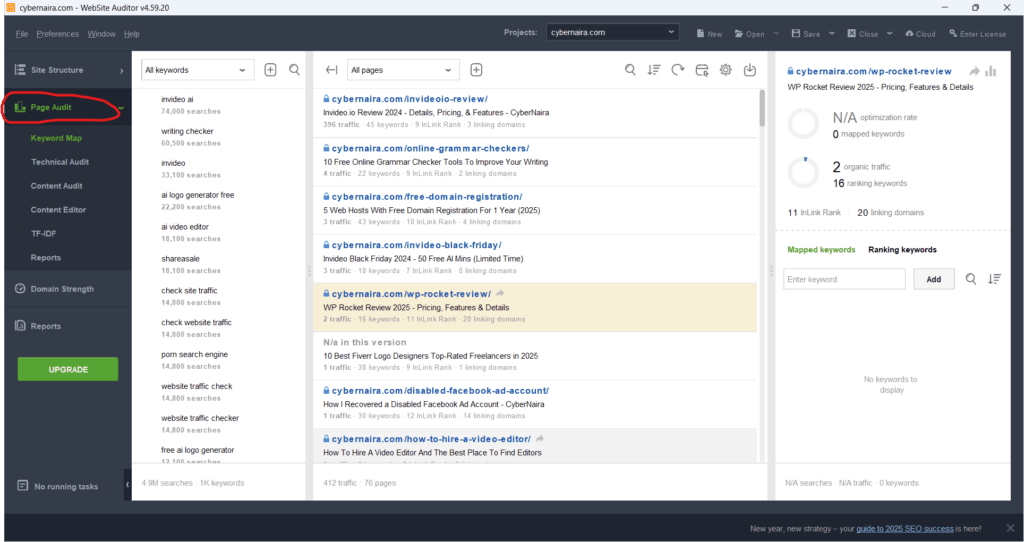Refresh pages data icon
This screenshot has width=1024, height=542.
click(x=678, y=70)
